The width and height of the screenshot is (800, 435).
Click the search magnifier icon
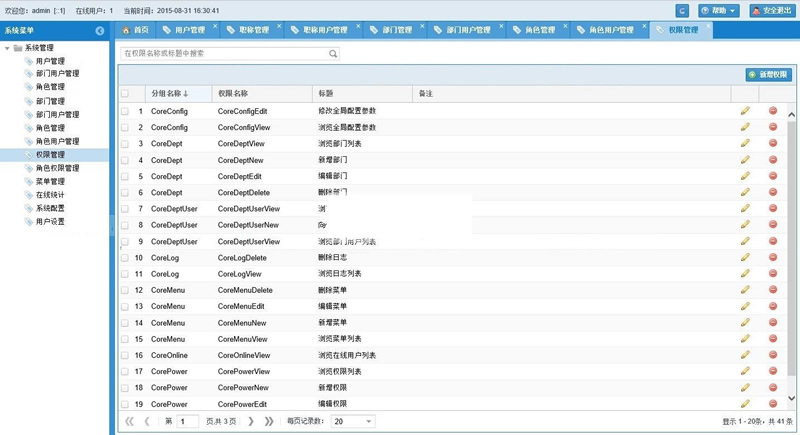[x=333, y=54]
